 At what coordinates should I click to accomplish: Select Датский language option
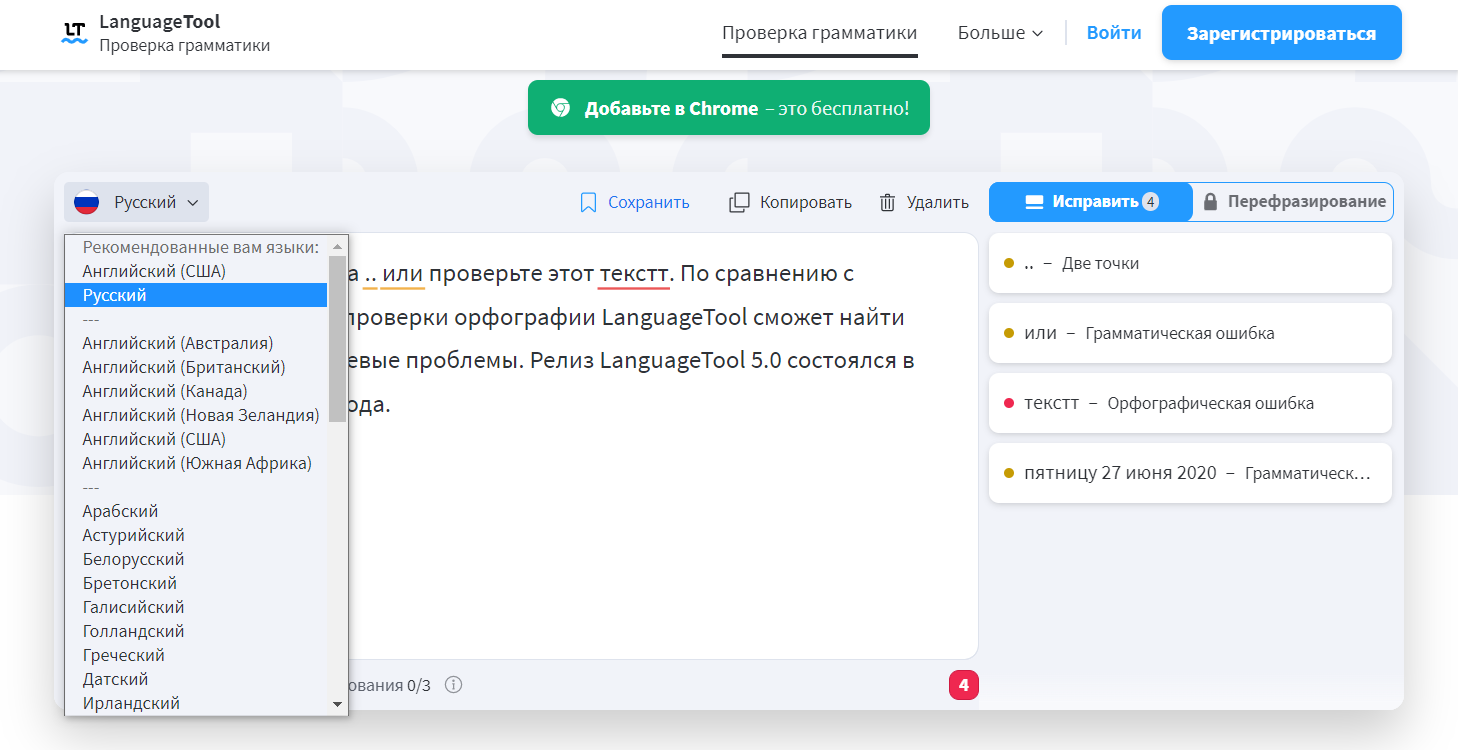(196, 679)
